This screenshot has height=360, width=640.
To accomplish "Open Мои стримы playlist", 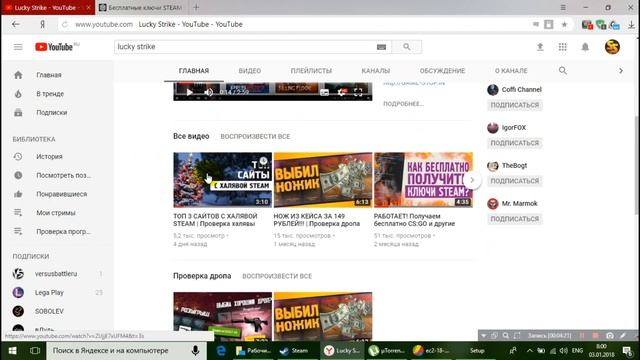I will click(57, 213).
